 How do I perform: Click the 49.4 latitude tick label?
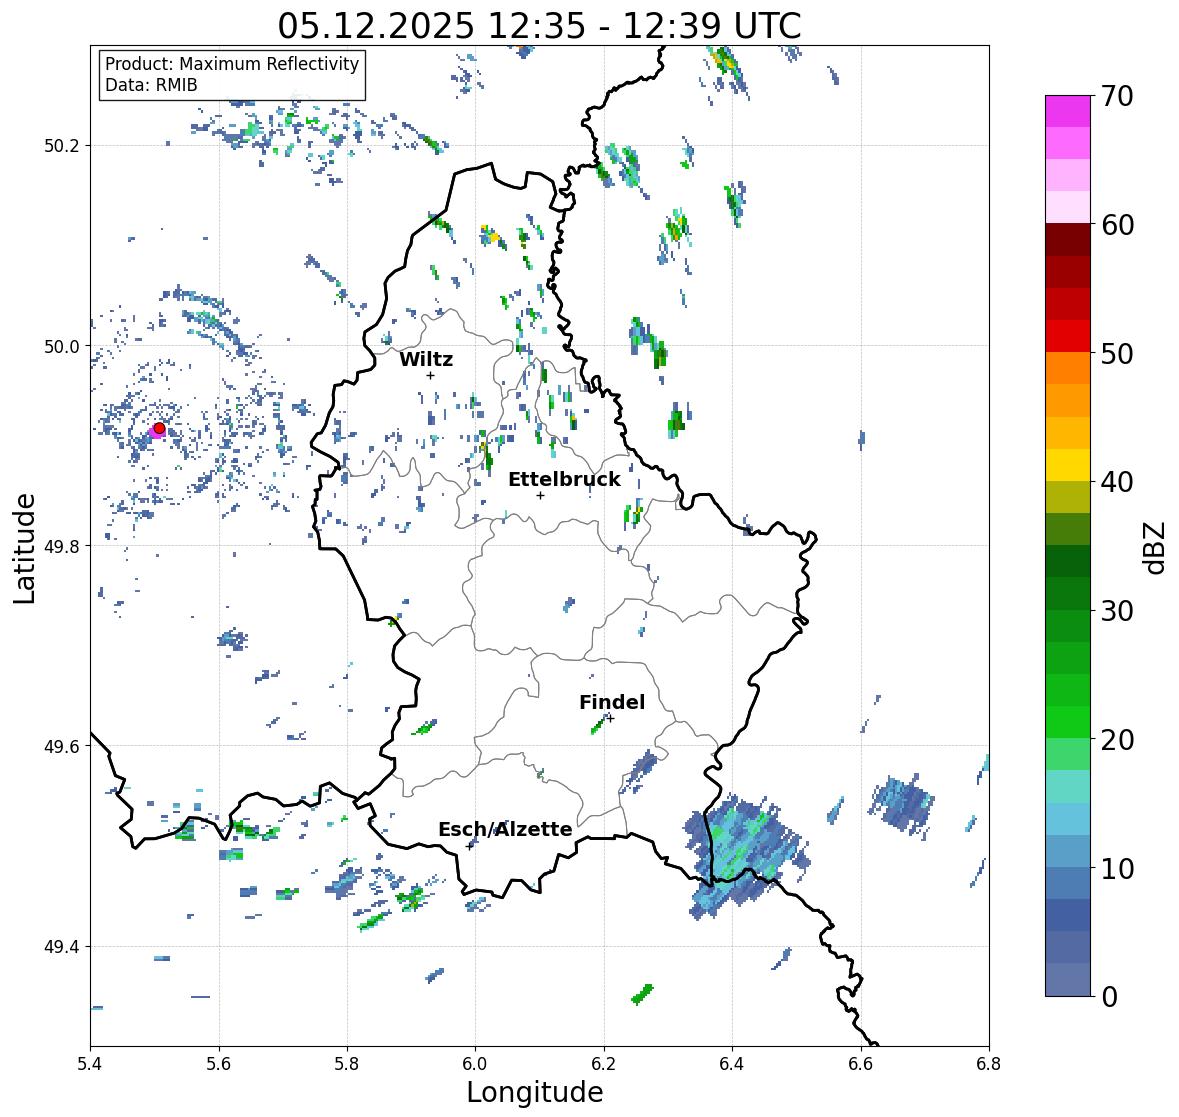(x=61, y=946)
